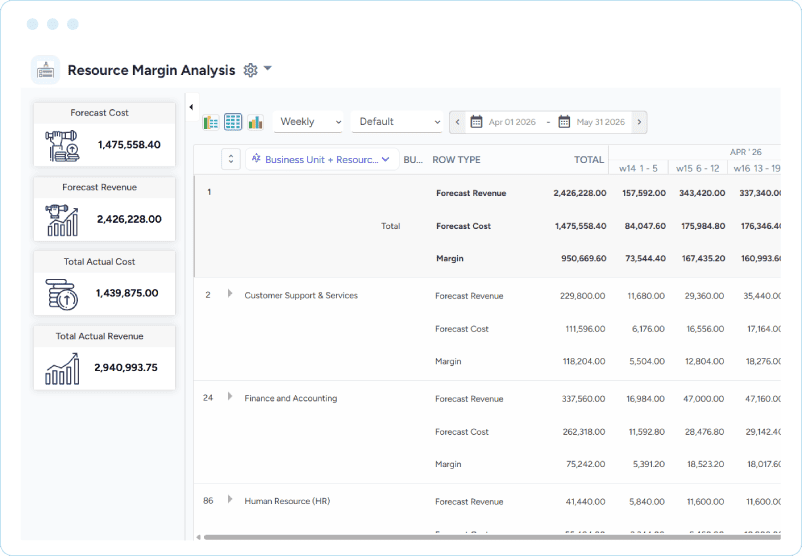The height and width of the screenshot is (556, 802).
Task: Click the w15 total cost 175,984.80
Action: coord(703,226)
